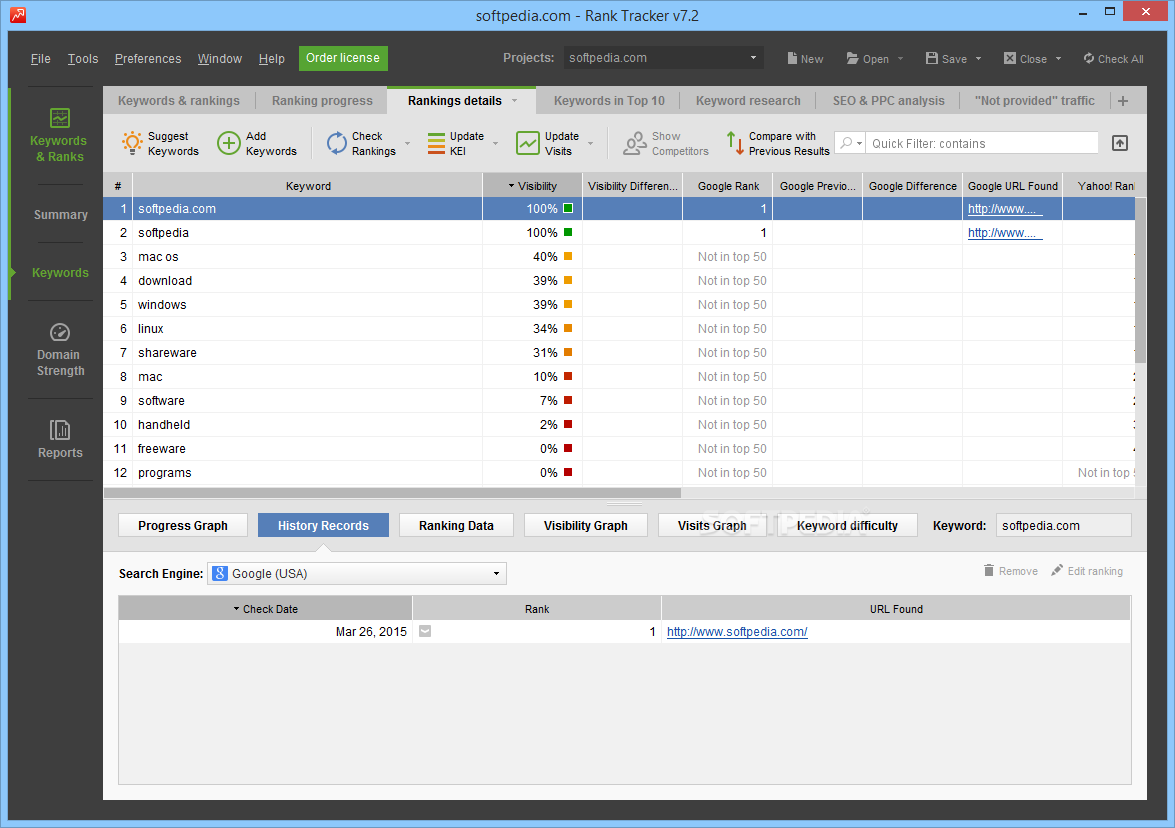
Task: Open the Preferences menu
Action: (x=148, y=58)
